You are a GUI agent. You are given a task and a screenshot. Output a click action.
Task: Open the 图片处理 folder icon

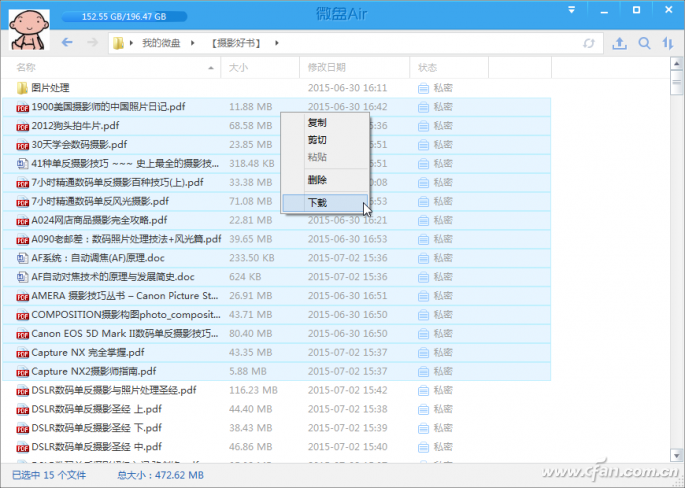point(22,88)
